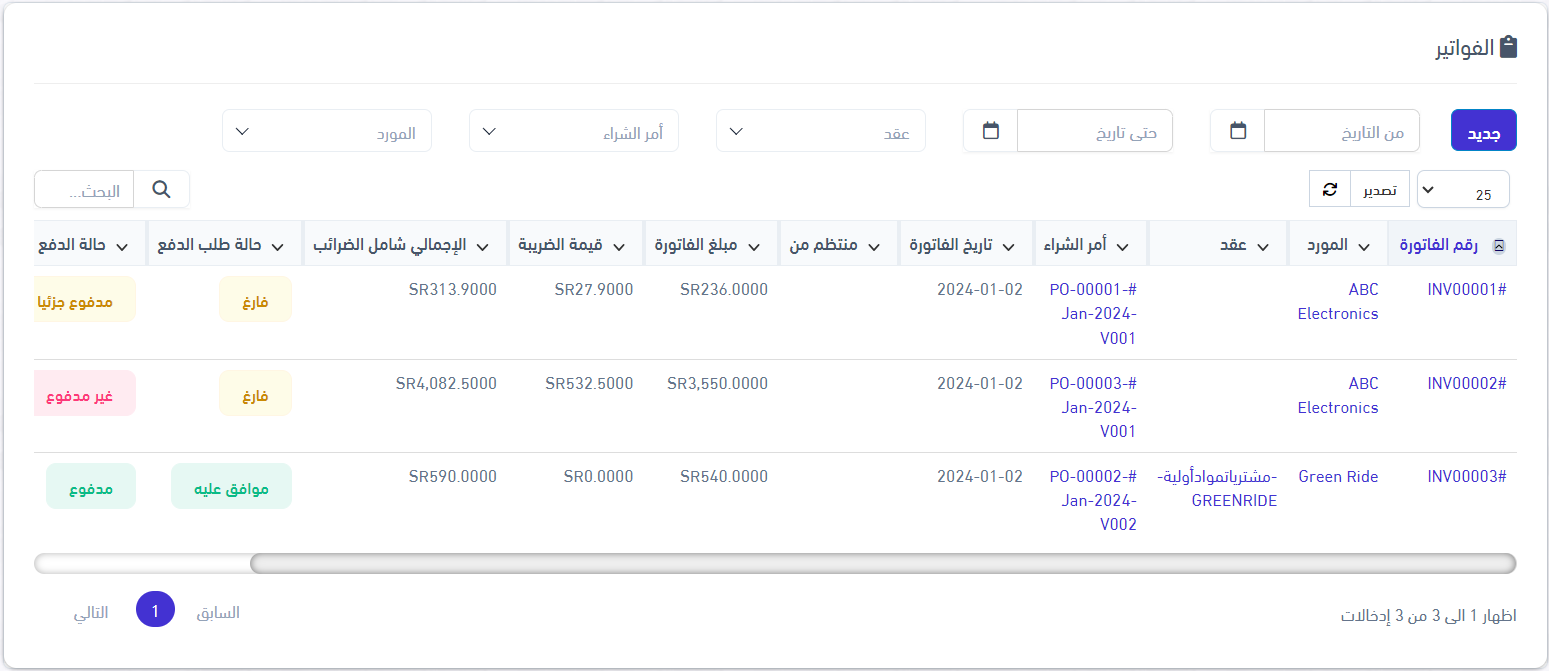Click the جديد button
Image resolution: width=1549 pixels, height=671 pixels.
pos(1483,132)
